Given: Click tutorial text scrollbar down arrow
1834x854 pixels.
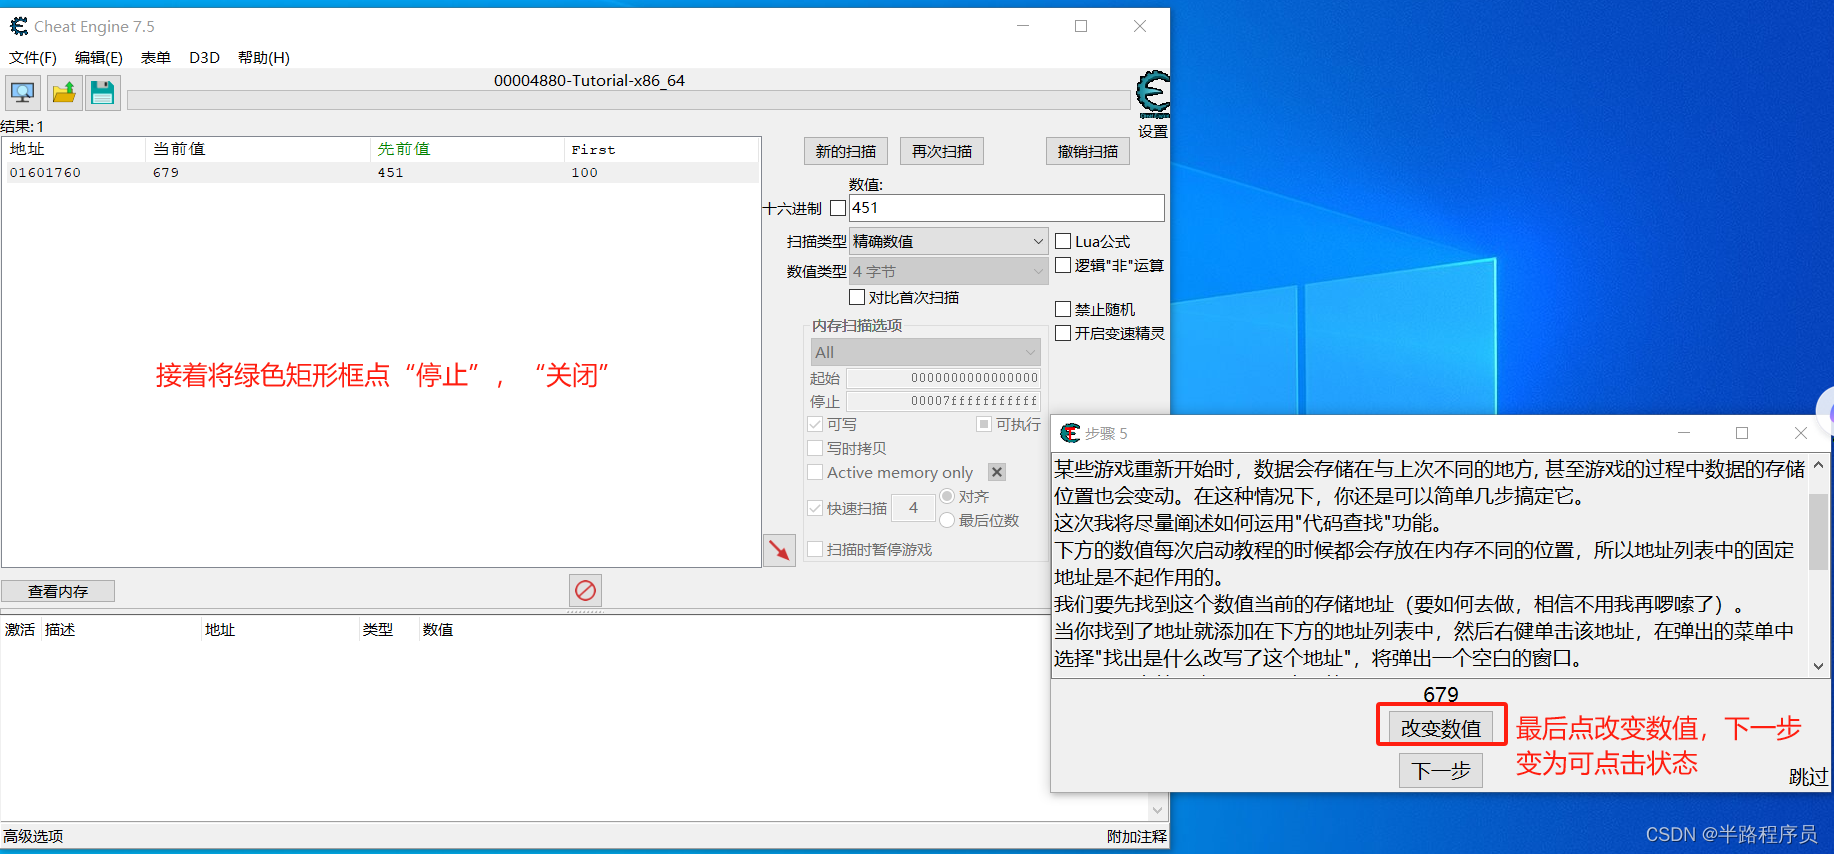Looking at the screenshot, I should [x=1818, y=666].
